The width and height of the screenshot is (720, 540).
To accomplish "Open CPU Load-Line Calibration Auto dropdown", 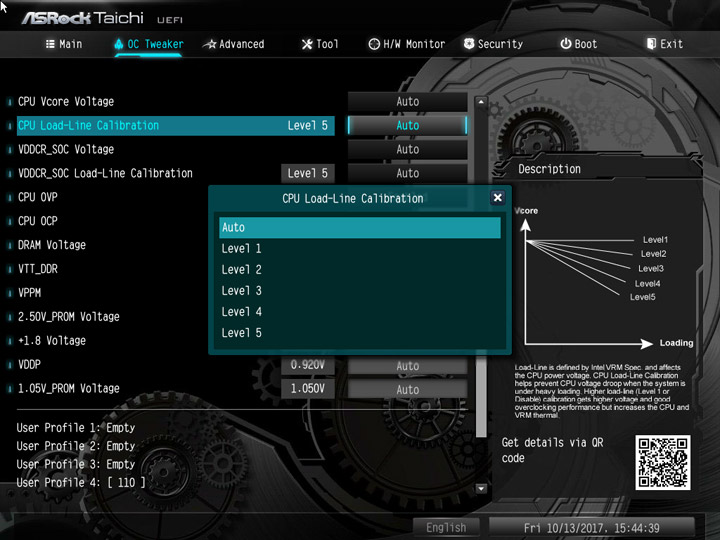I will [x=407, y=125].
